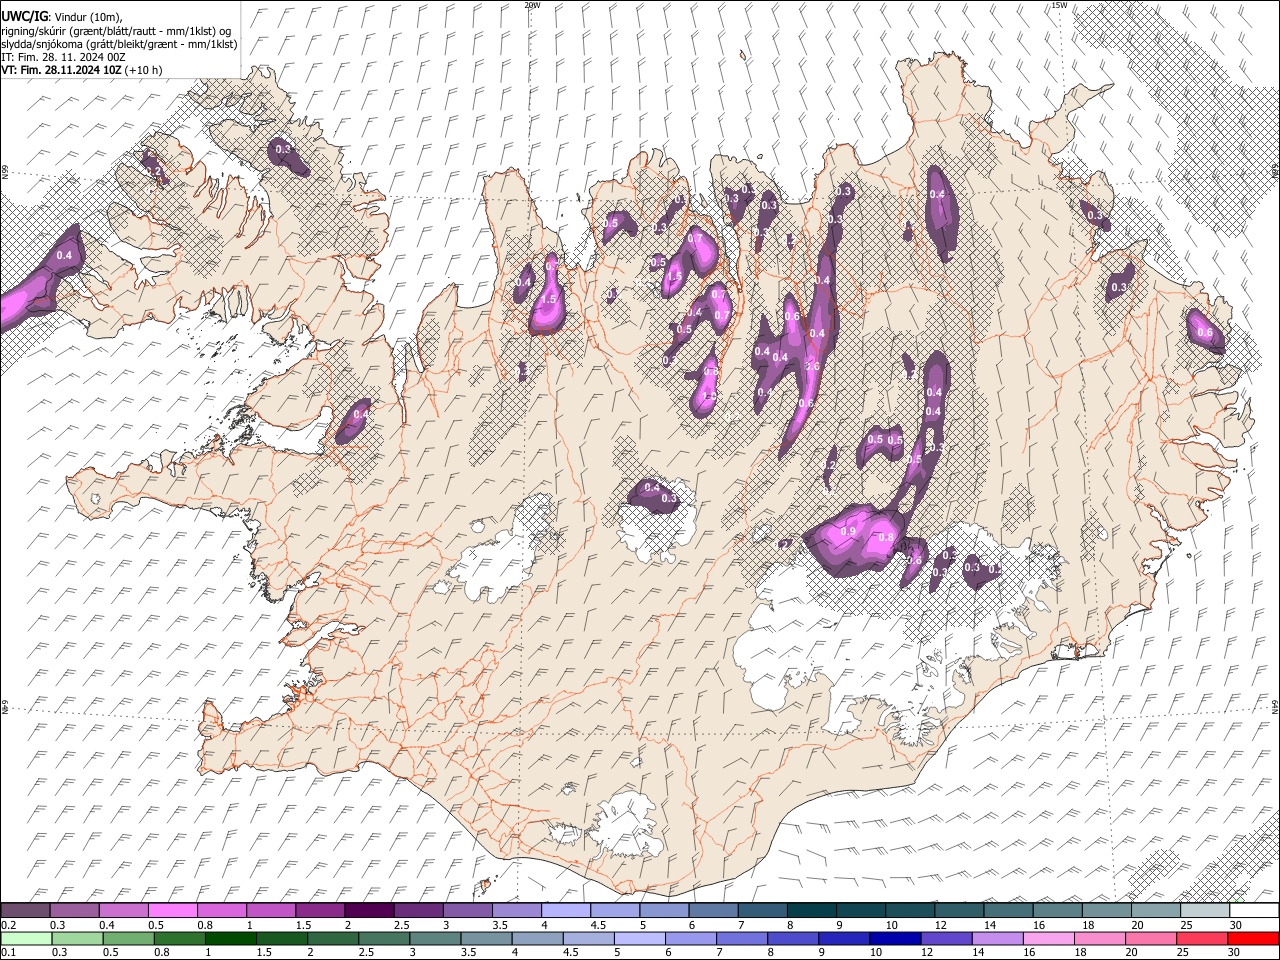This screenshot has width=1280, height=960.
Task: Click the 'IT: Fim. 28. 11. 2024 00Z' line
Action: tap(63, 57)
